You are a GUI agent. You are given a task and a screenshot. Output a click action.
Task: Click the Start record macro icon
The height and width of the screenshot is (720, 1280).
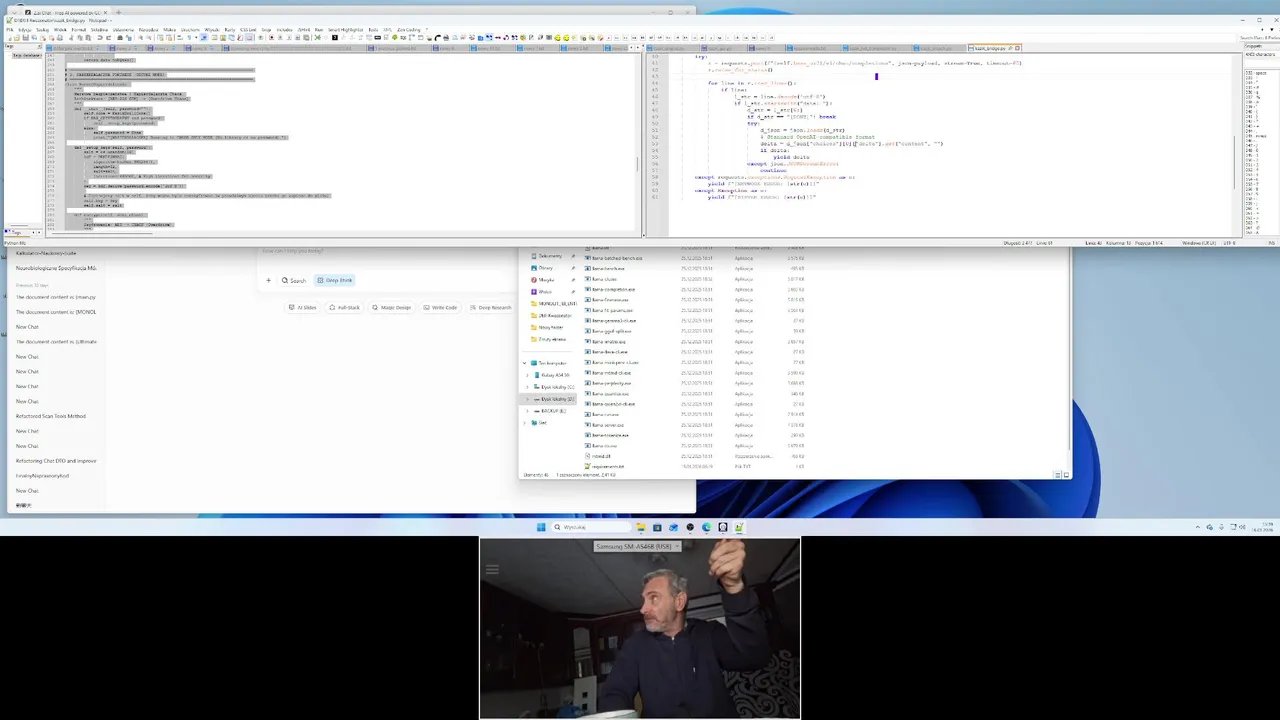click(270, 38)
